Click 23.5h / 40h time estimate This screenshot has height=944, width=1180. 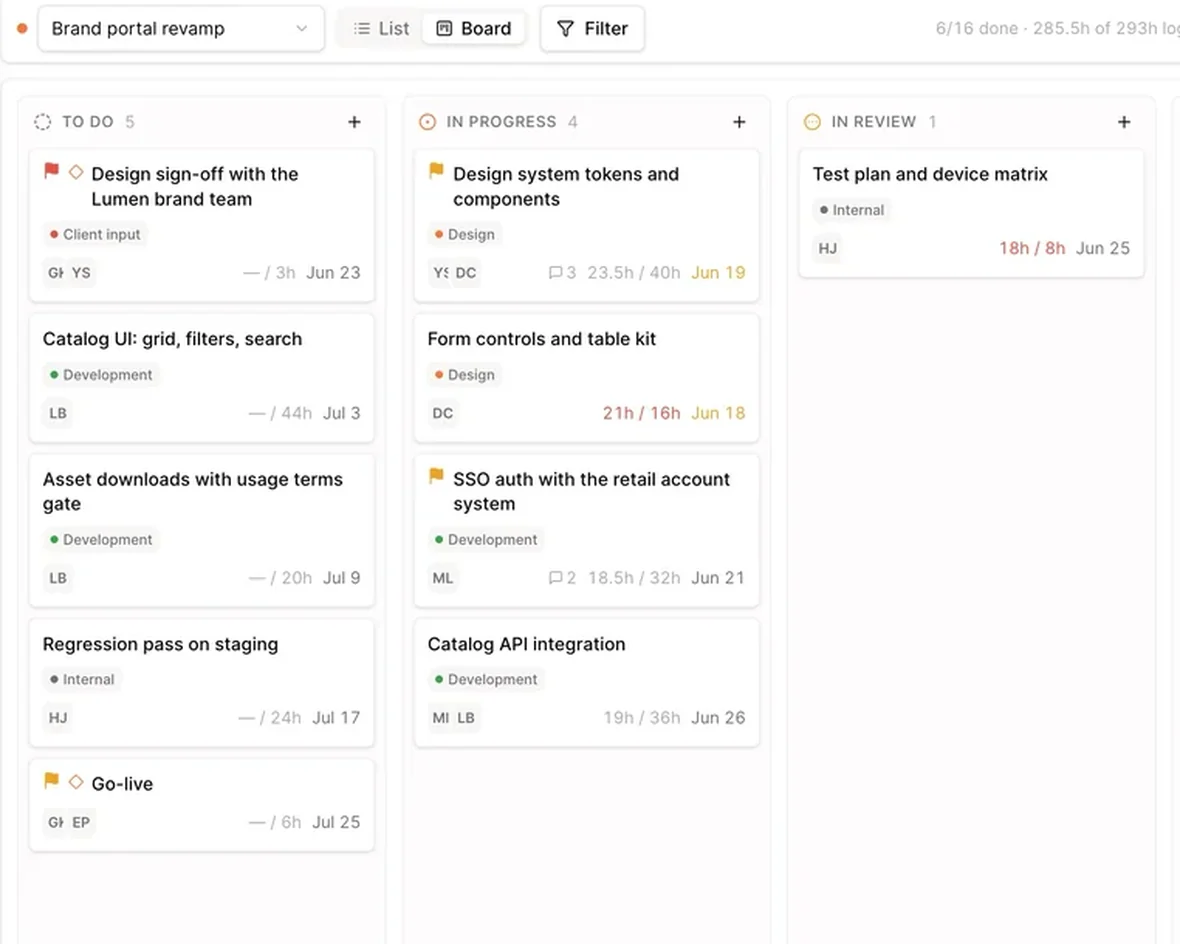pos(634,273)
